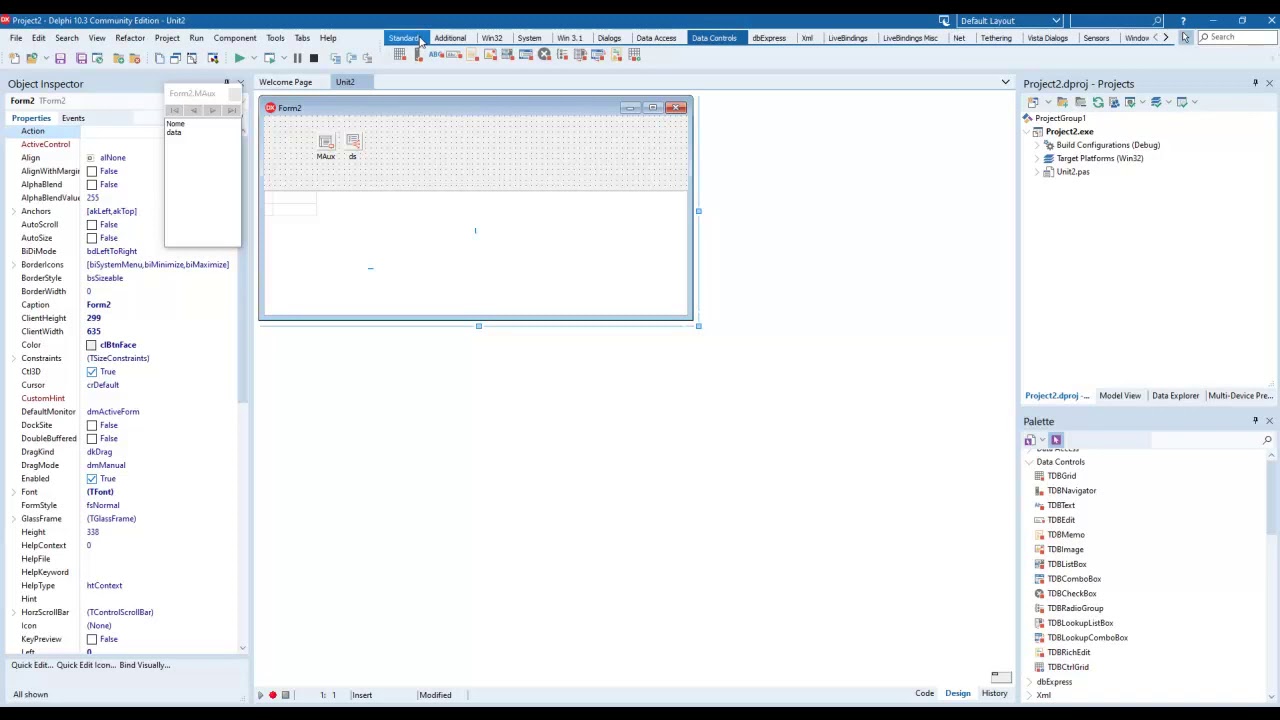Toggle the AutoScroll checkbox
1280x720 pixels.
92,225
